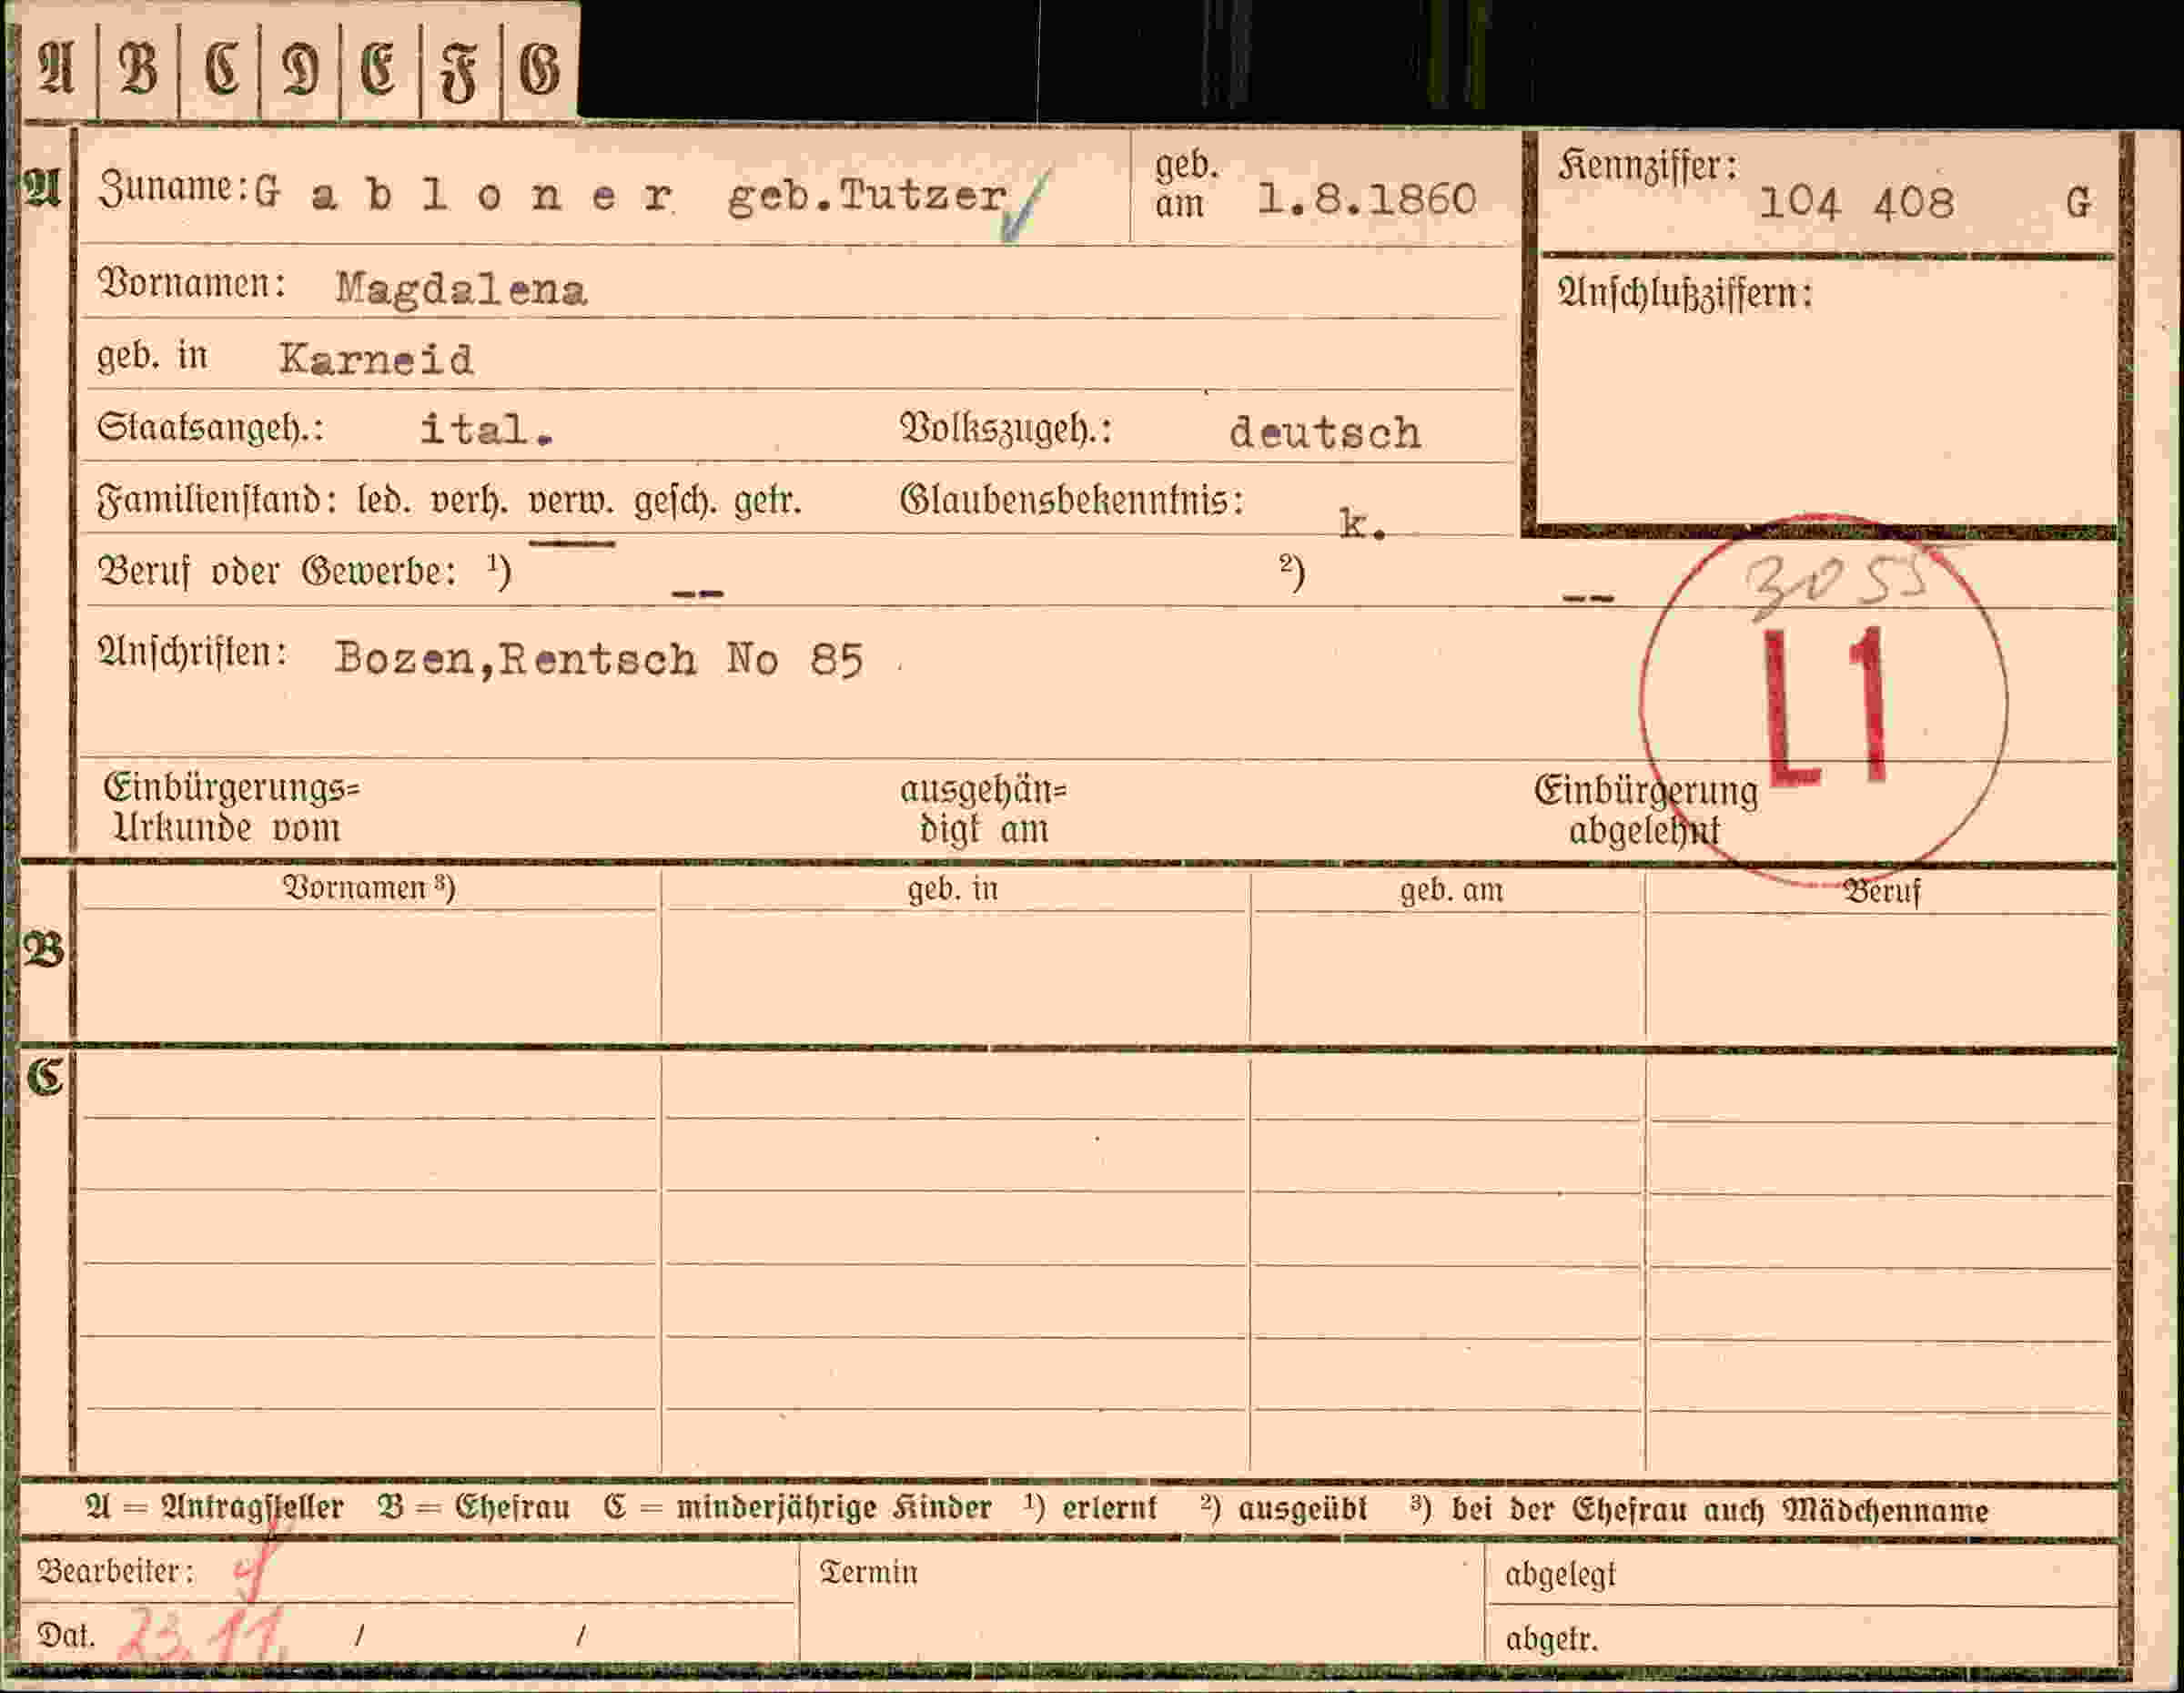Click ethnicity value 'deutsch'

coord(1325,433)
